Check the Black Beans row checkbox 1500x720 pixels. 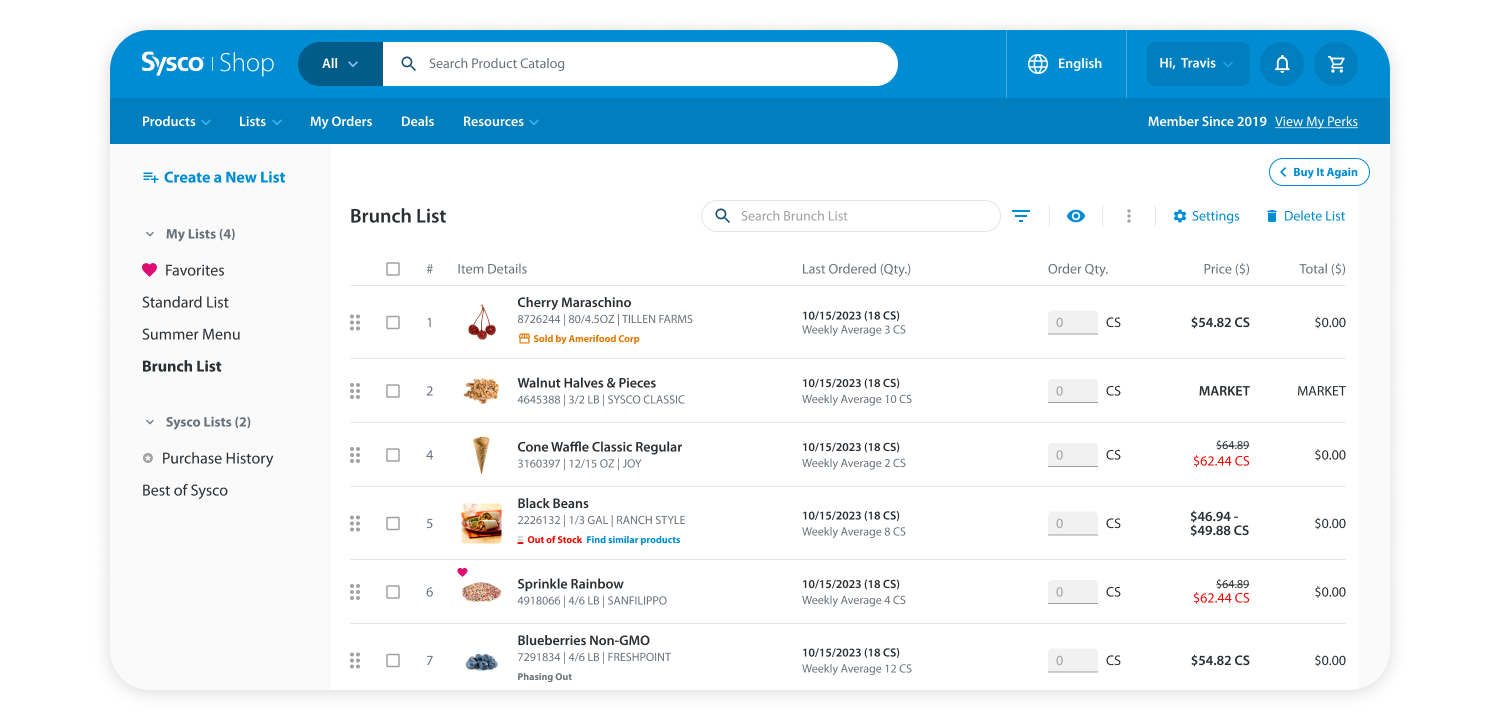393,523
